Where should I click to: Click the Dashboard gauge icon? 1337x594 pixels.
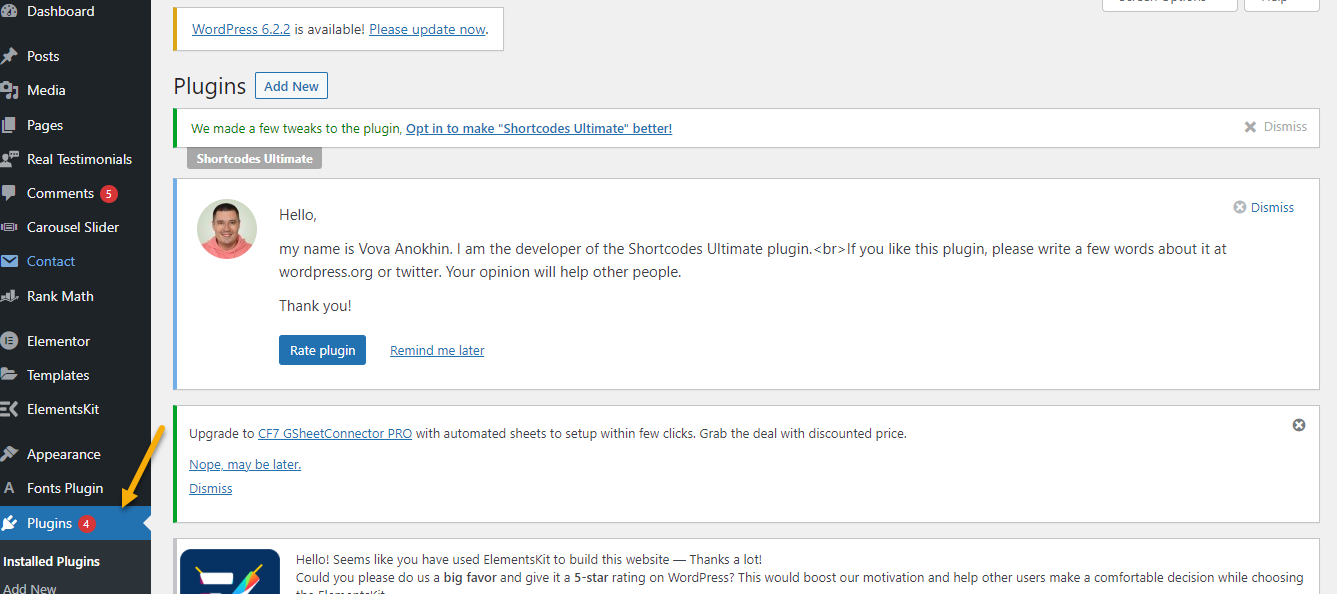pos(9,11)
